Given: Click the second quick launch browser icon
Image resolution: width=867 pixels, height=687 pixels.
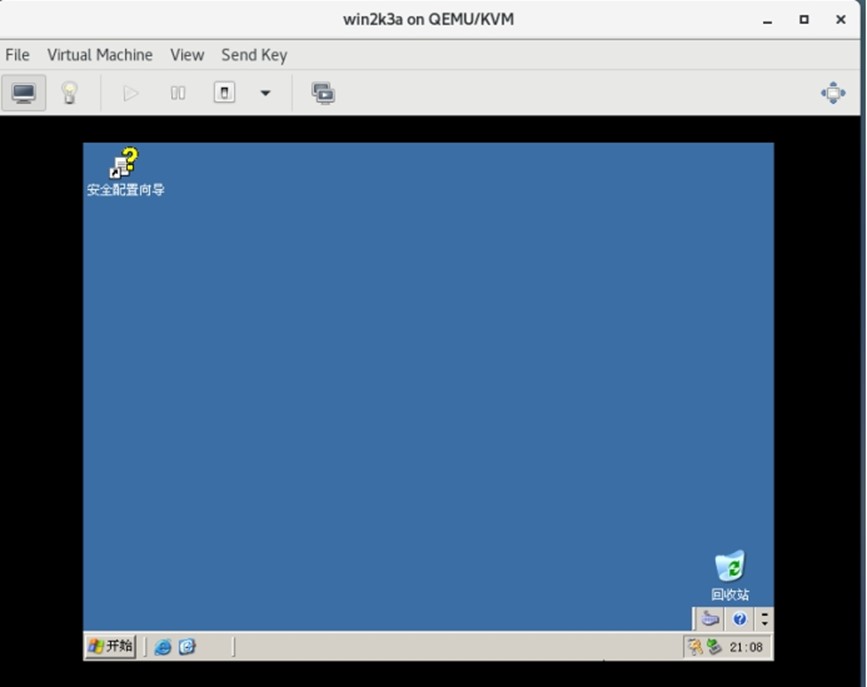Looking at the screenshot, I should coord(187,647).
